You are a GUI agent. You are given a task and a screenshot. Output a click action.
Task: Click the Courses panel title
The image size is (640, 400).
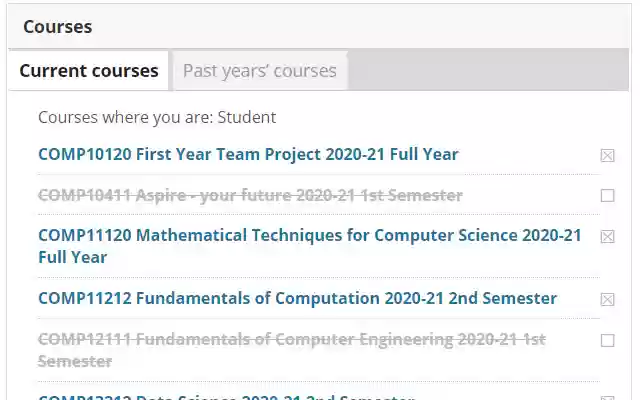(x=57, y=27)
